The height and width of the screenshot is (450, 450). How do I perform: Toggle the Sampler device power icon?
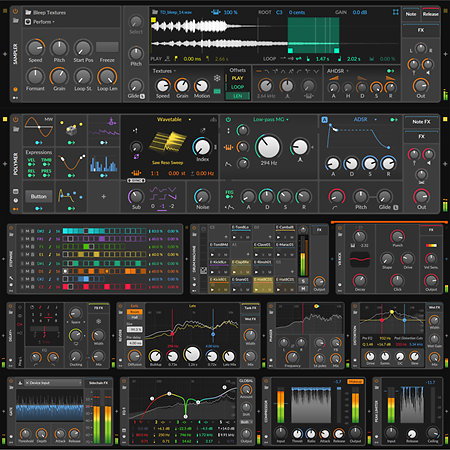point(15,12)
